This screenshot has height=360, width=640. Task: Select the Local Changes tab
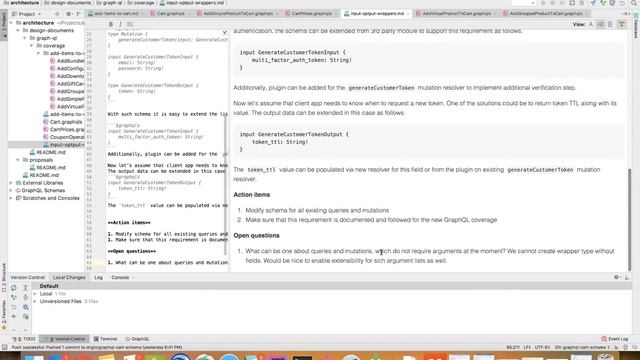pyautogui.click(x=69, y=278)
